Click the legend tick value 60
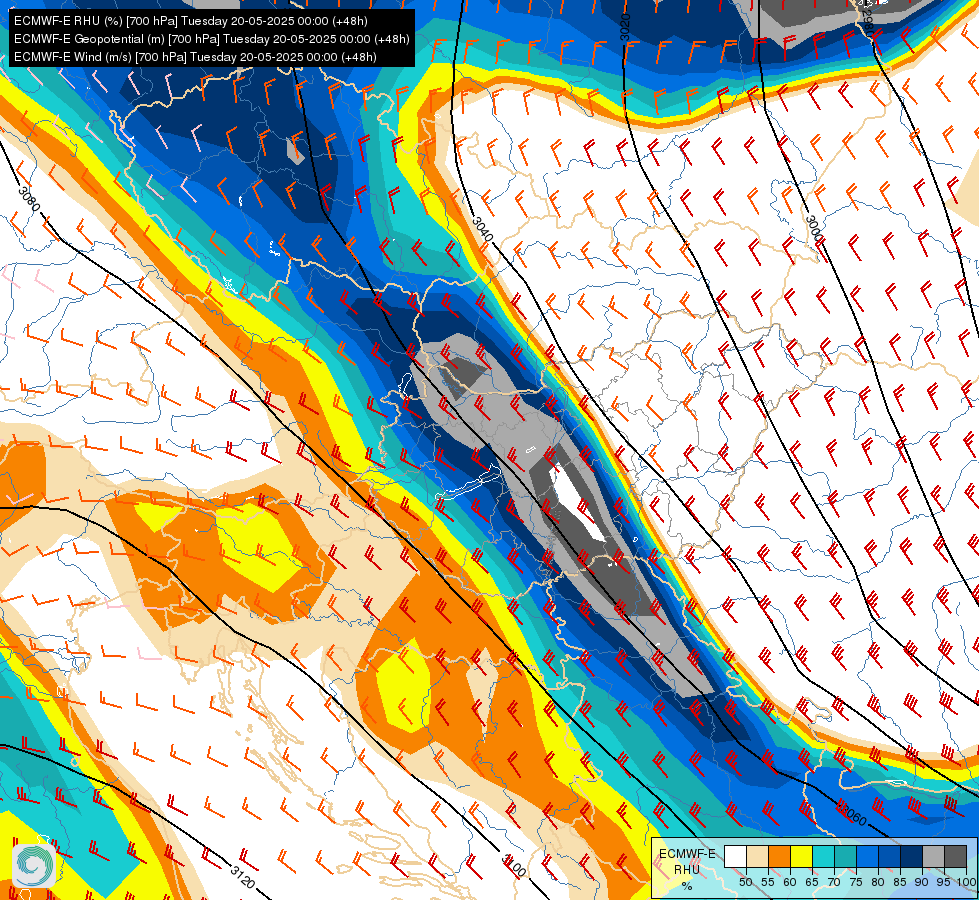This screenshot has height=900, width=979. 790,882
